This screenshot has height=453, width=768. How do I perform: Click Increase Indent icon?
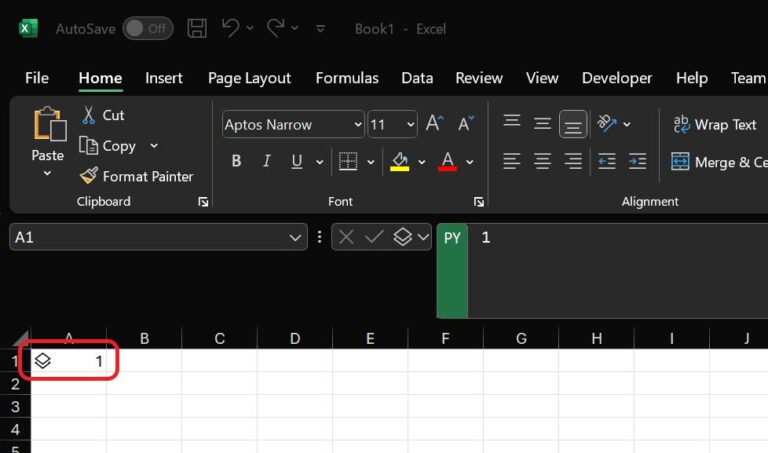(x=637, y=161)
